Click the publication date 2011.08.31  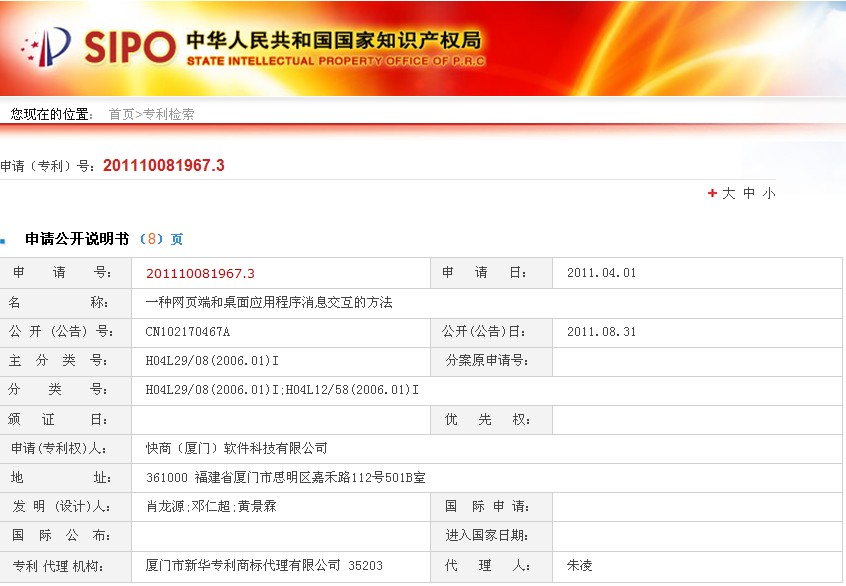click(601, 331)
